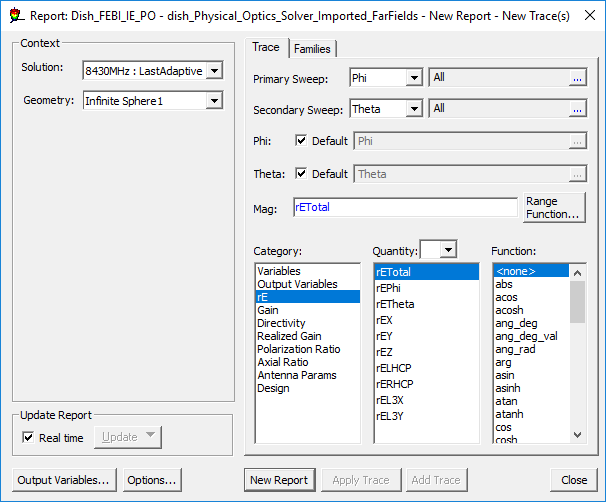Open the Quantity filter dropdown
Image resolution: width=606 pixels, height=502 pixels.
(447, 249)
